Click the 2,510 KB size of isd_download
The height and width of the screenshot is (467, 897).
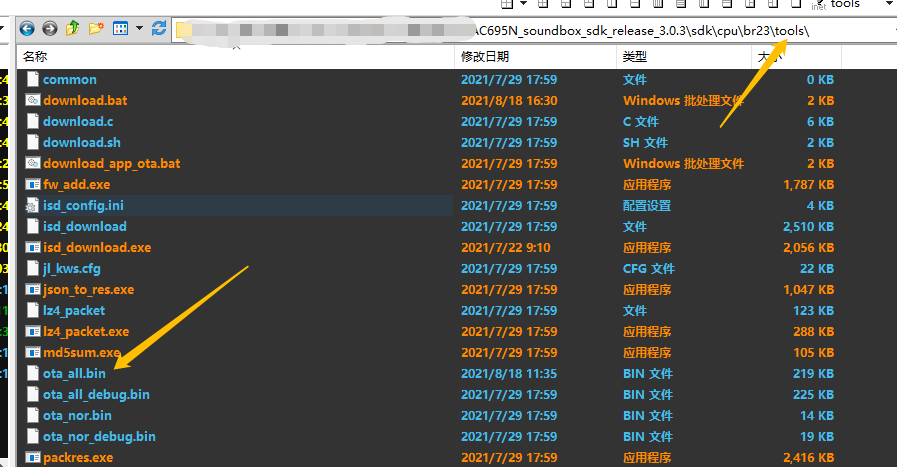808,226
